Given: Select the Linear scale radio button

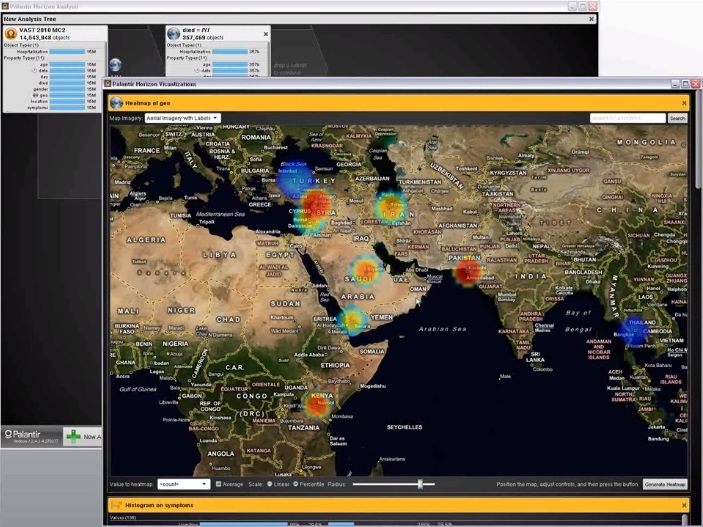Looking at the screenshot, I should [x=270, y=484].
